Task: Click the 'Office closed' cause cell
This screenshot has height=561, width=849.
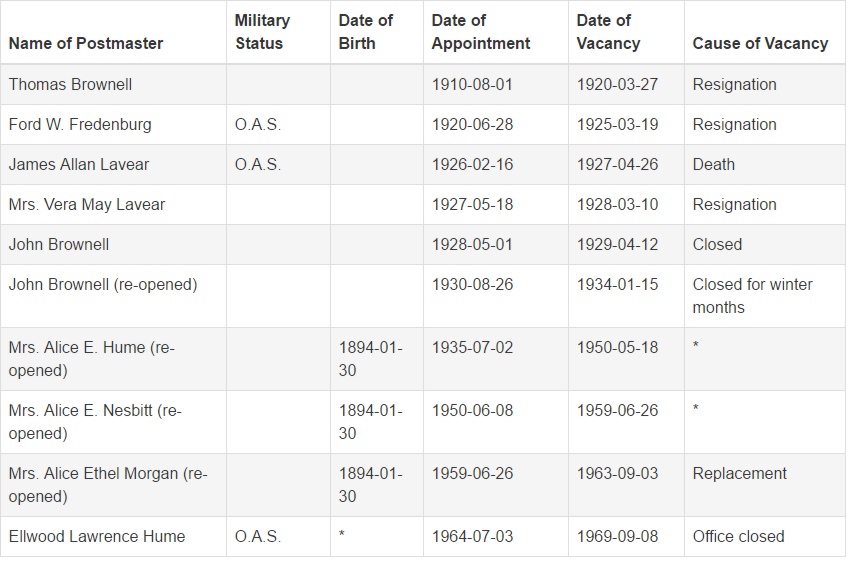Action: 739,537
